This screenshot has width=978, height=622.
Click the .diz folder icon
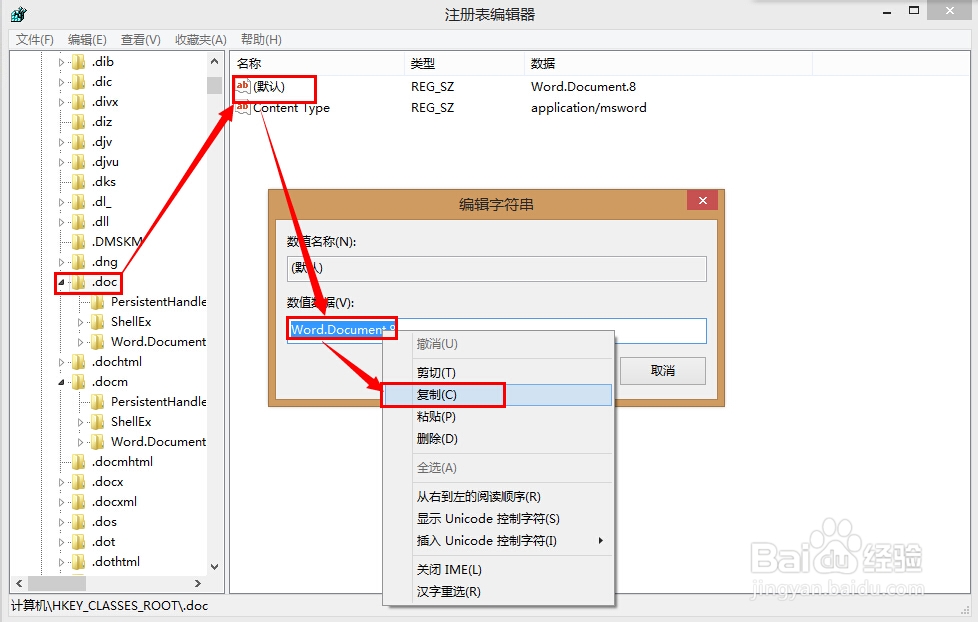click(79, 122)
